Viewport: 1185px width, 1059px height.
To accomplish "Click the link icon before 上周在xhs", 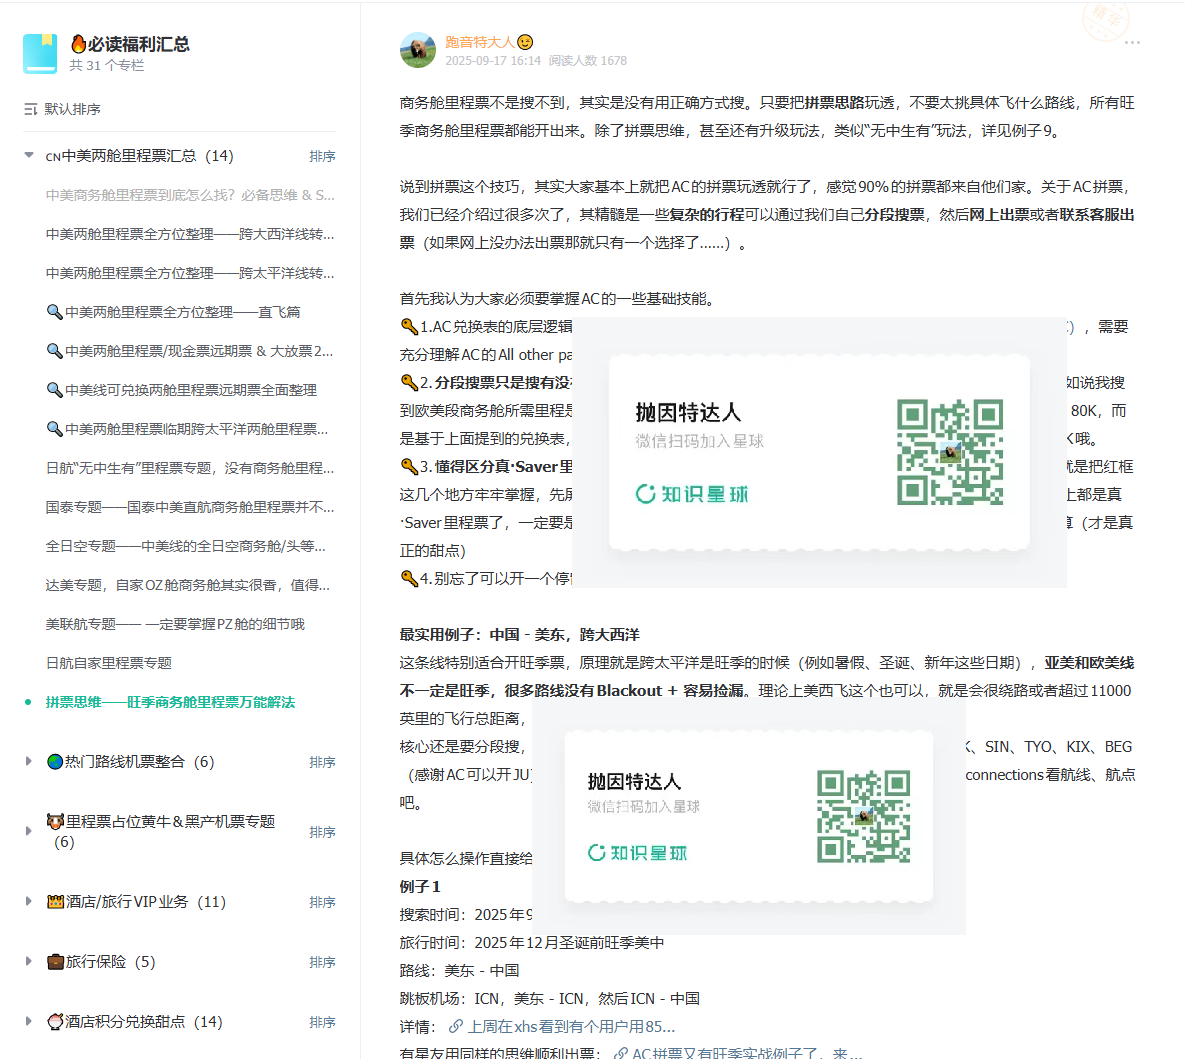I will 456,1026.
